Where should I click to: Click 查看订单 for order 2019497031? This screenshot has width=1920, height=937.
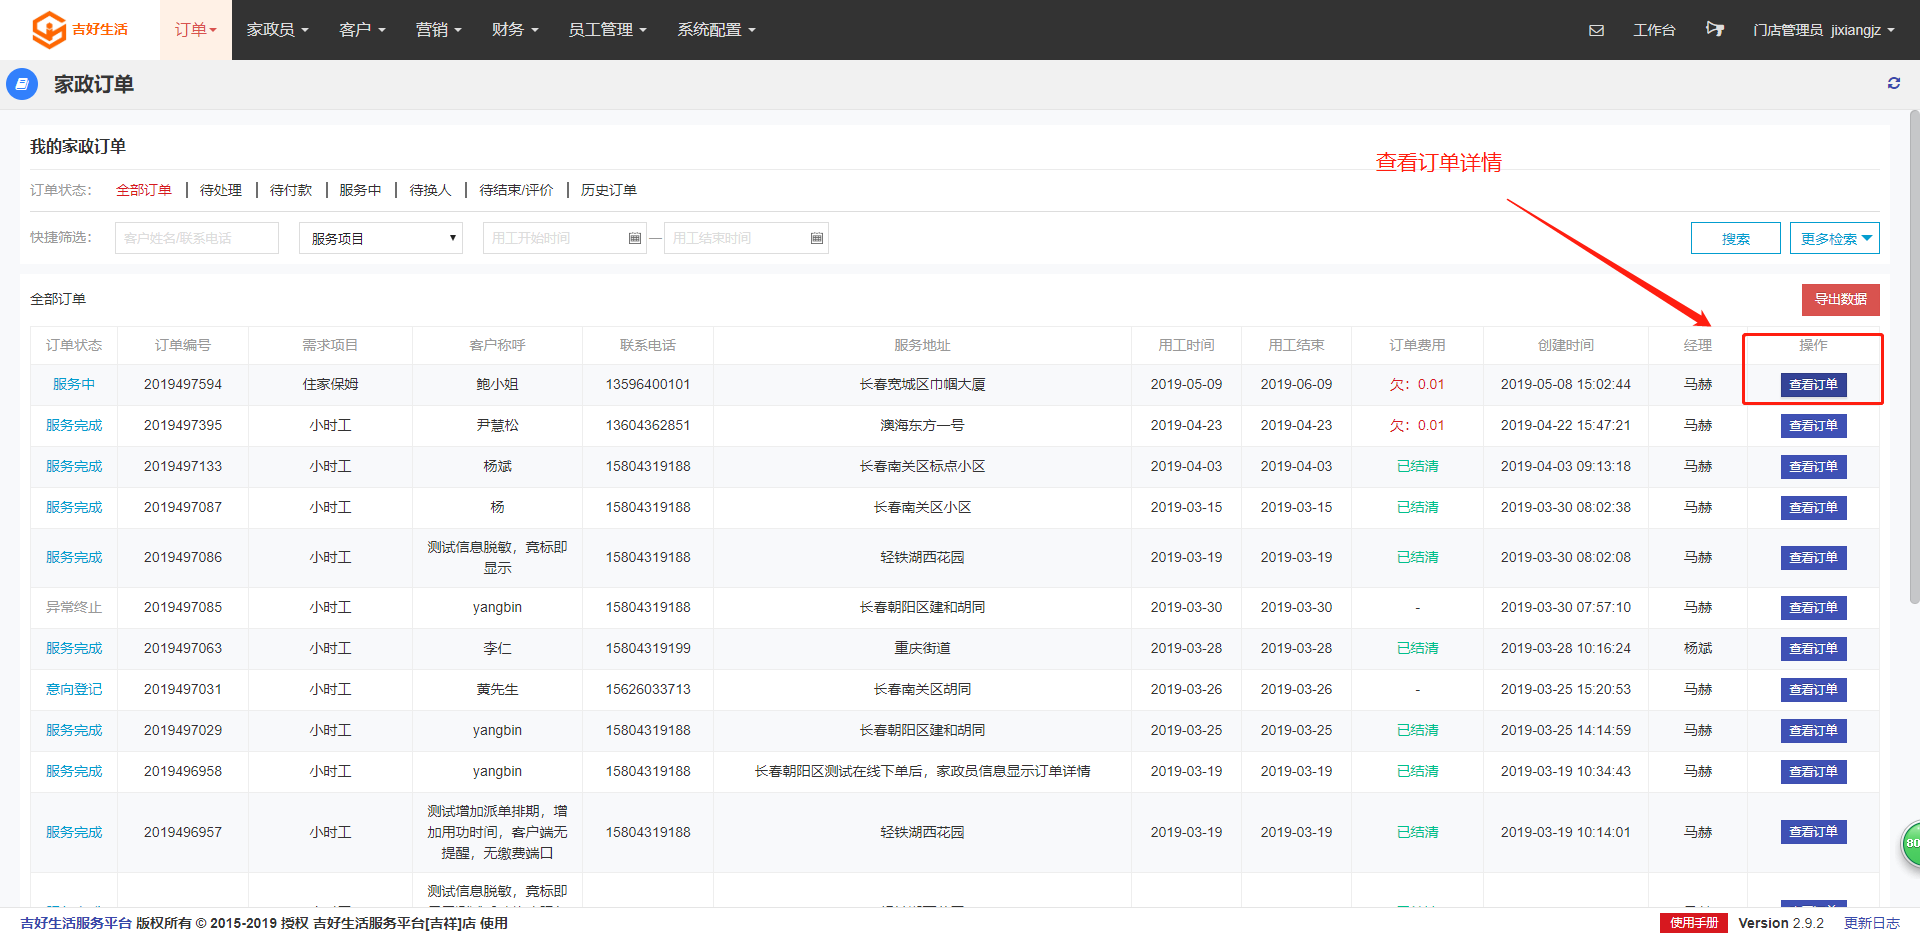[1813, 690]
